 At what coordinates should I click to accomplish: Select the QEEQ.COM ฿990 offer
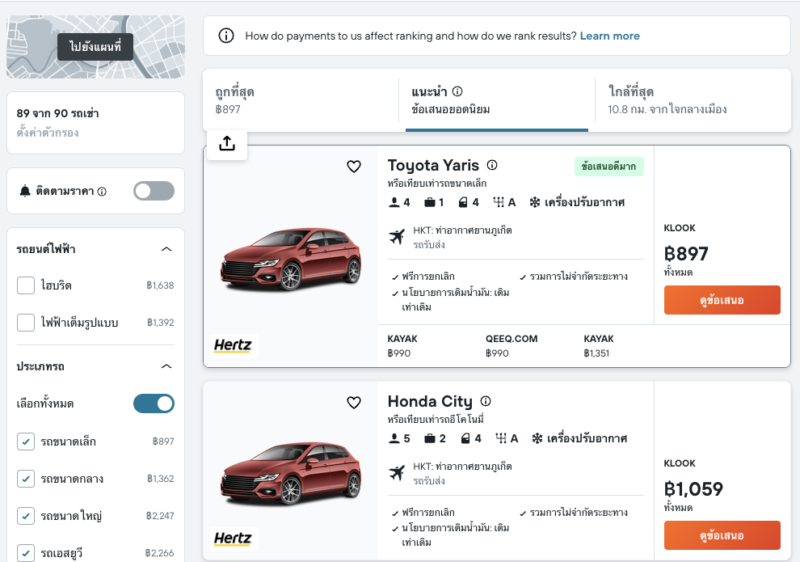511,346
